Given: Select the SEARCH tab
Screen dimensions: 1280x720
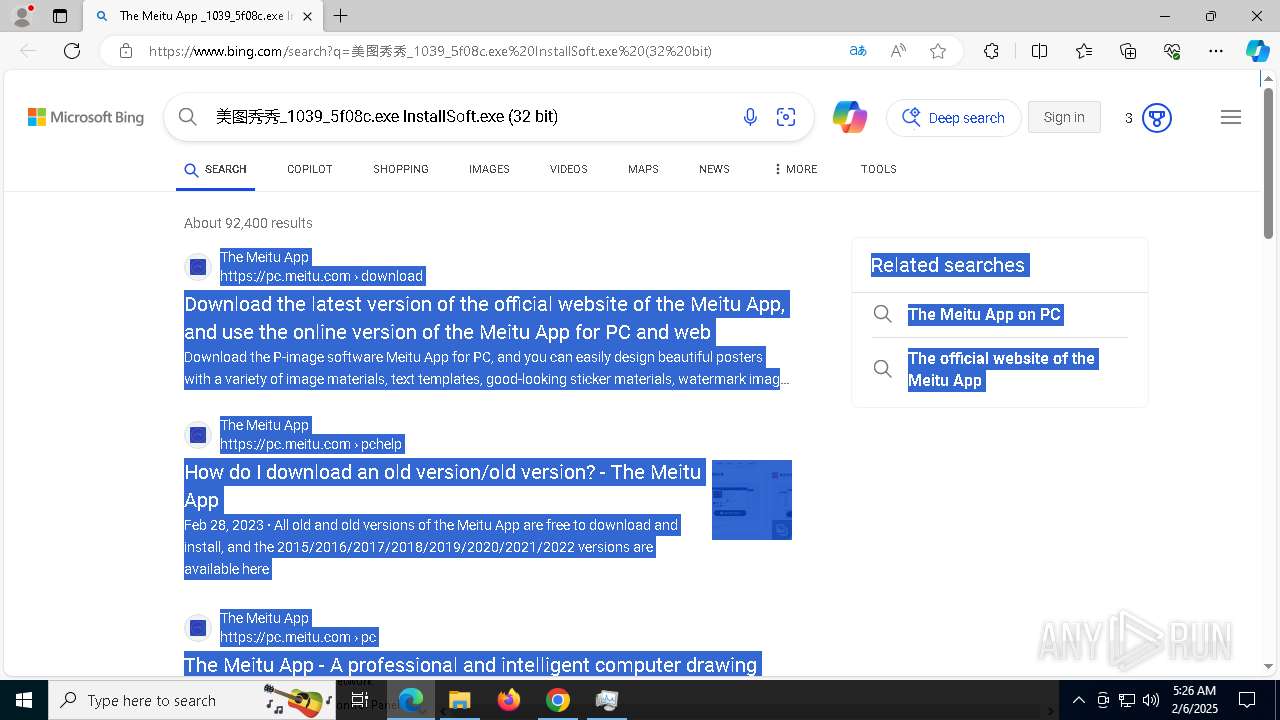Looking at the screenshot, I should [216, 170].
